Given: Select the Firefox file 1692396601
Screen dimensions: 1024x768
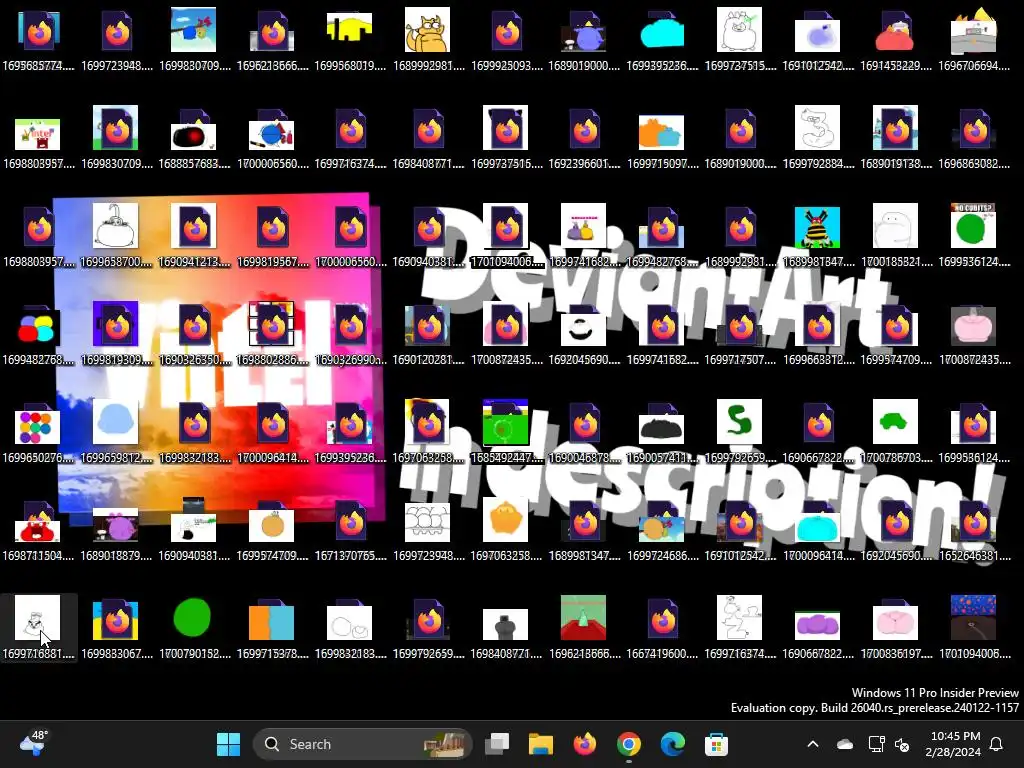Looking at the screenshot, I should [584, 137].
